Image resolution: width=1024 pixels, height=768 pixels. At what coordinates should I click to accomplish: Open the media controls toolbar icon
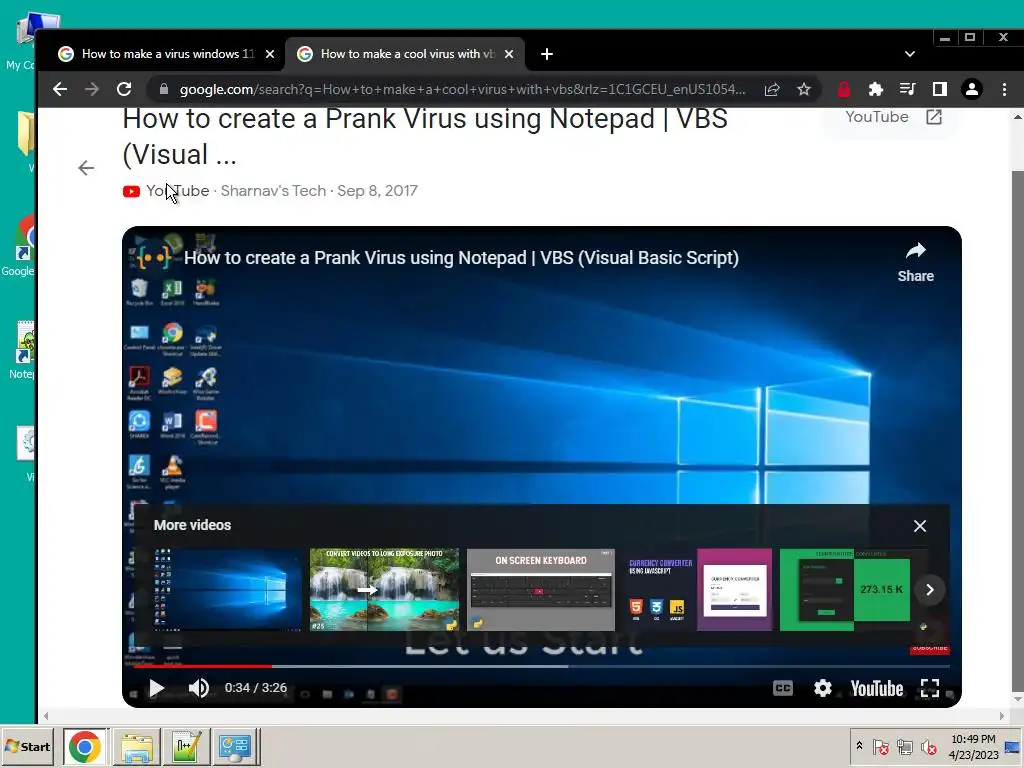(907, 89)
